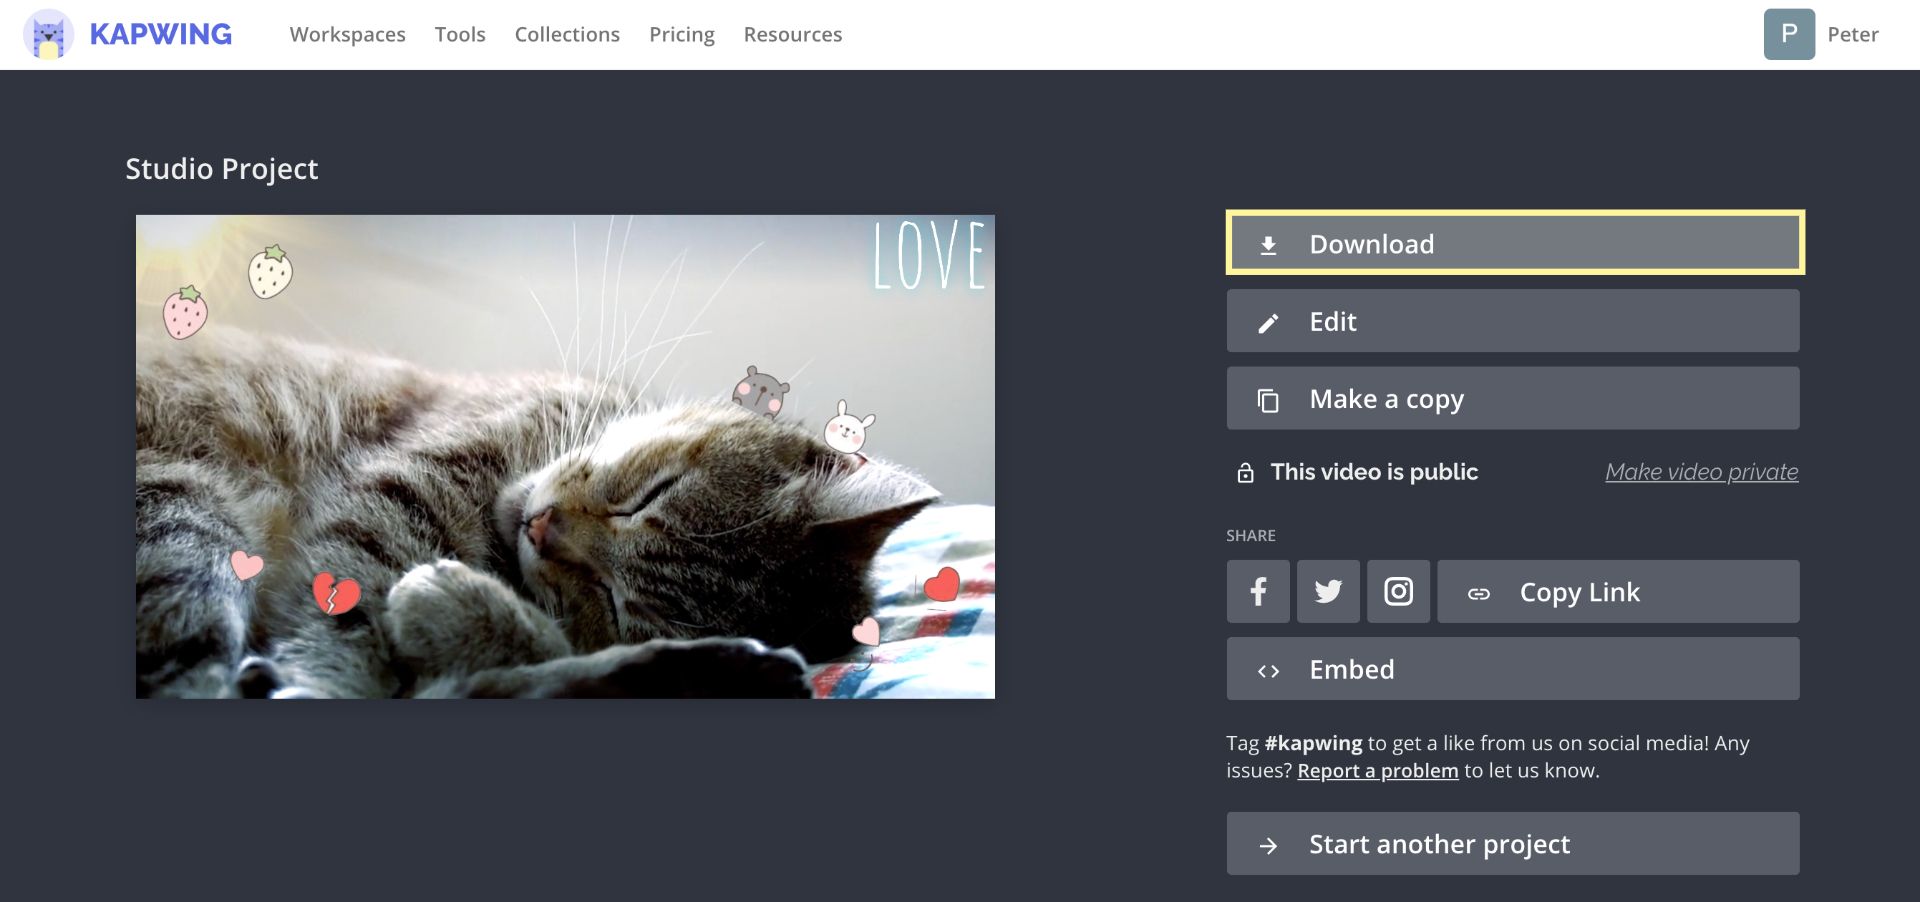
Task: Share the video on Twitter
Action: coord(1328,592)
